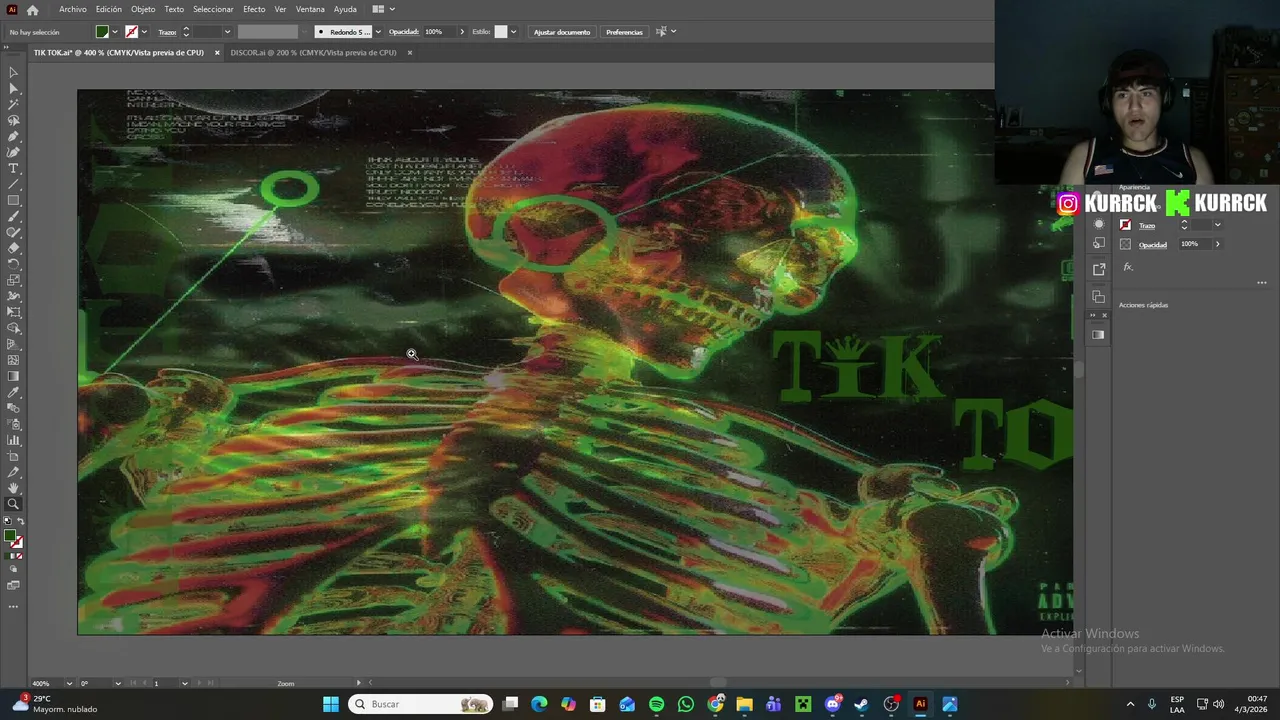This screenshot has height=720, width=1280.
Task: Select the Gradient tool
Action: tap(13, 376)
